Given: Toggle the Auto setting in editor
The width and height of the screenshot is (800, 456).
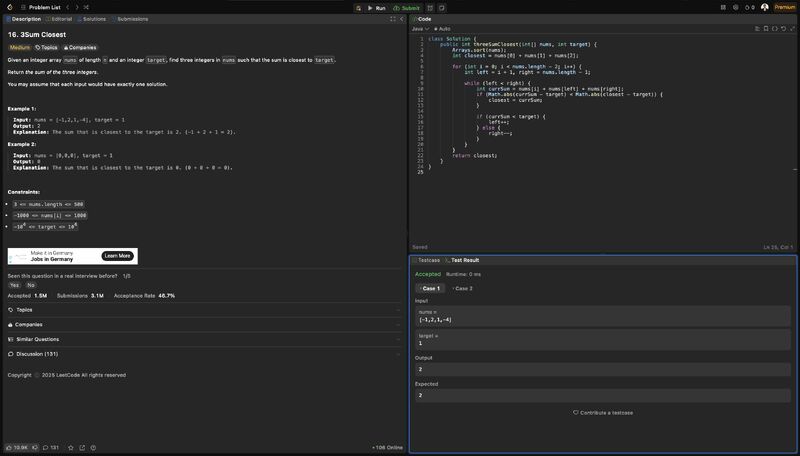Looking at the screenshot, I should click(441, 29).
